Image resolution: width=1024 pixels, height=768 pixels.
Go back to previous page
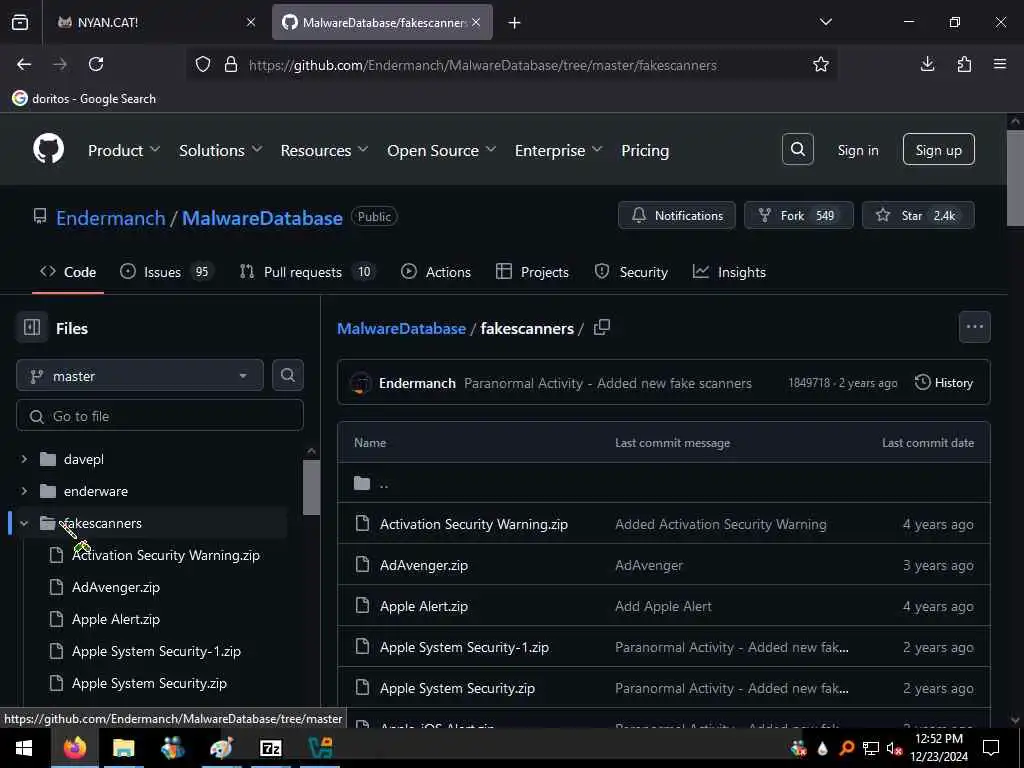[x=24, y=64]
